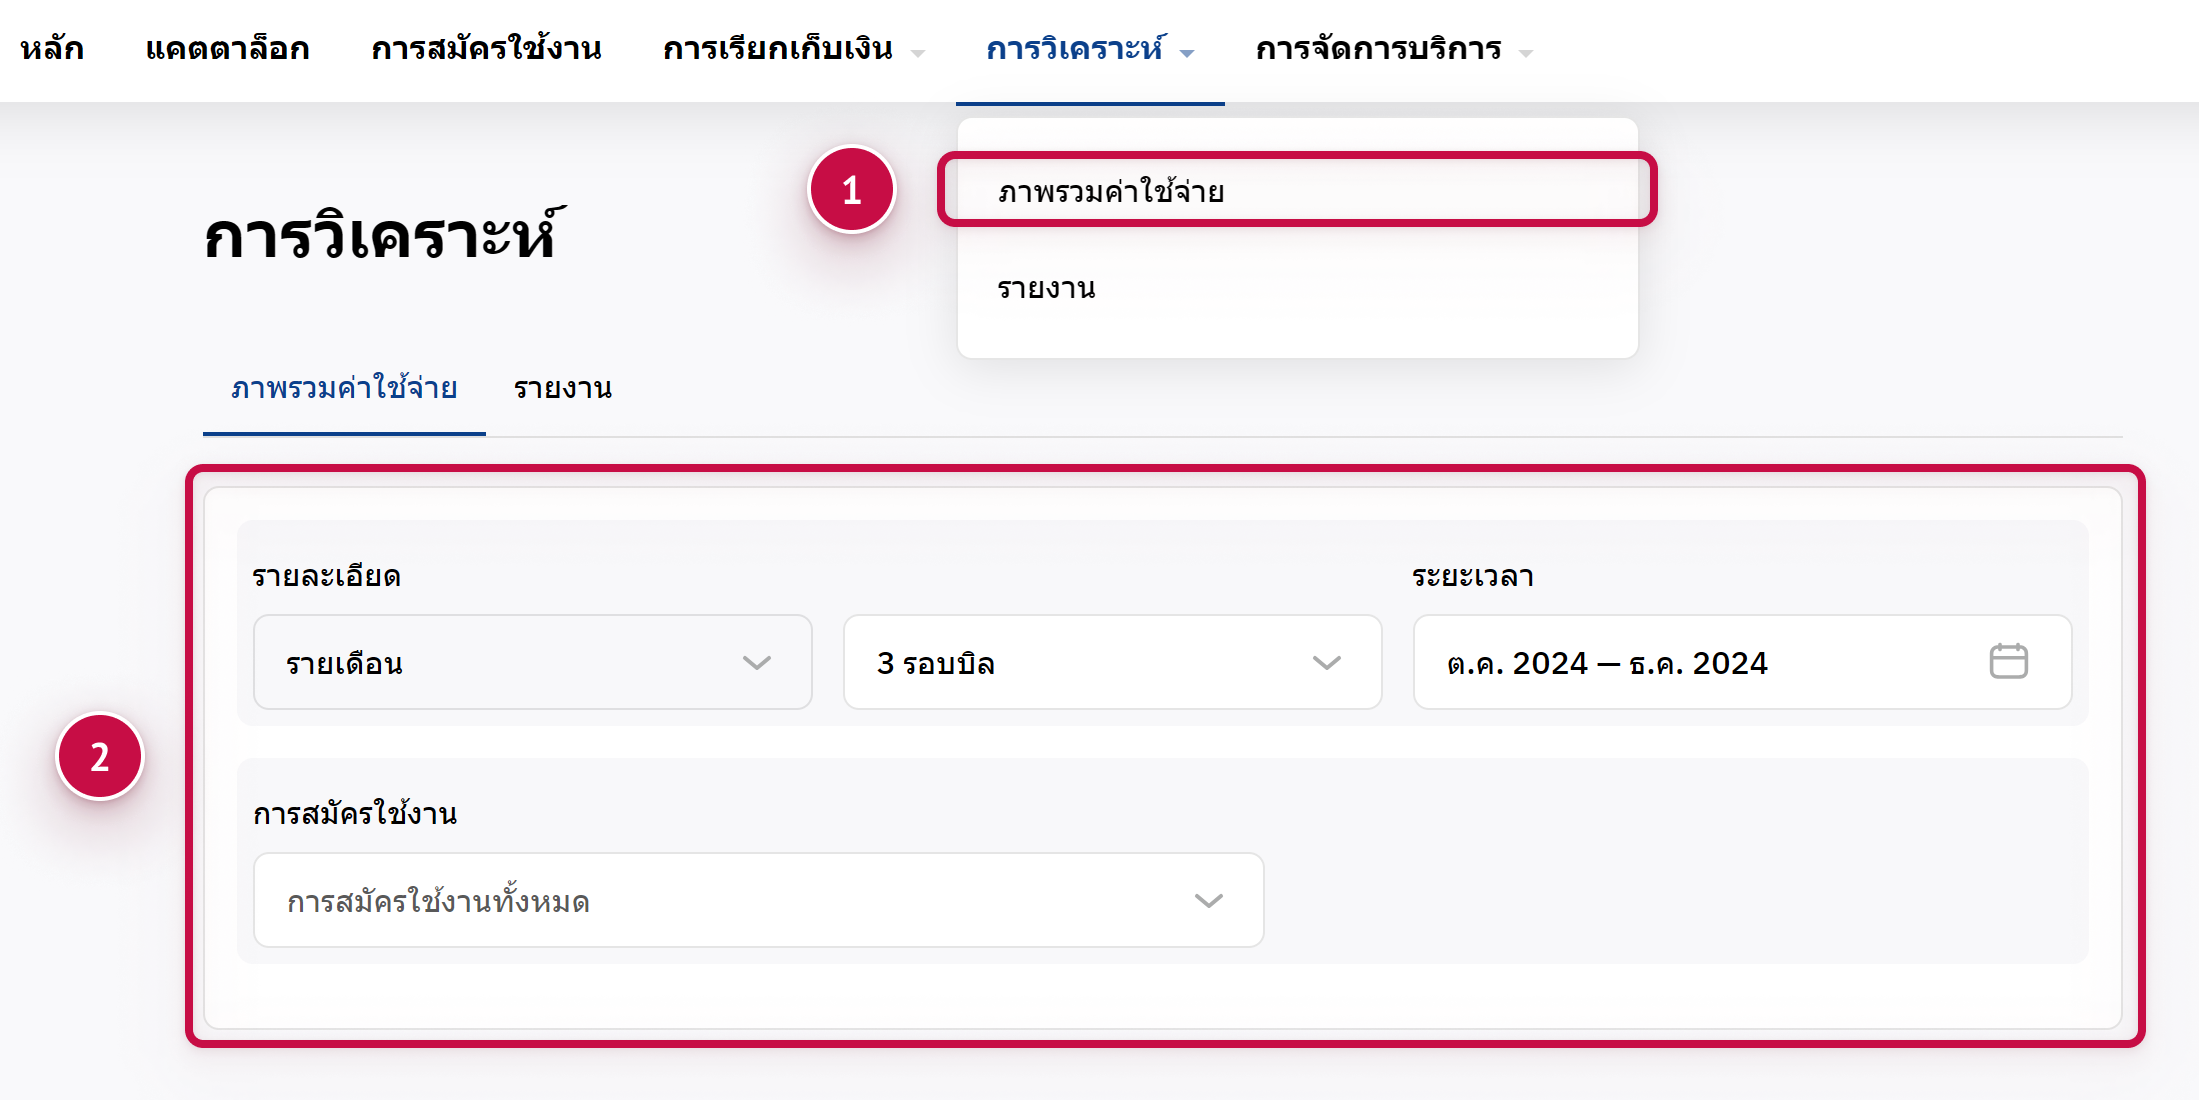Screen dimensions: 2199x1100
Task: Click the ต.ค. 2024 — ธ.ค. 2024 date field
Action: pos(1700,663)
